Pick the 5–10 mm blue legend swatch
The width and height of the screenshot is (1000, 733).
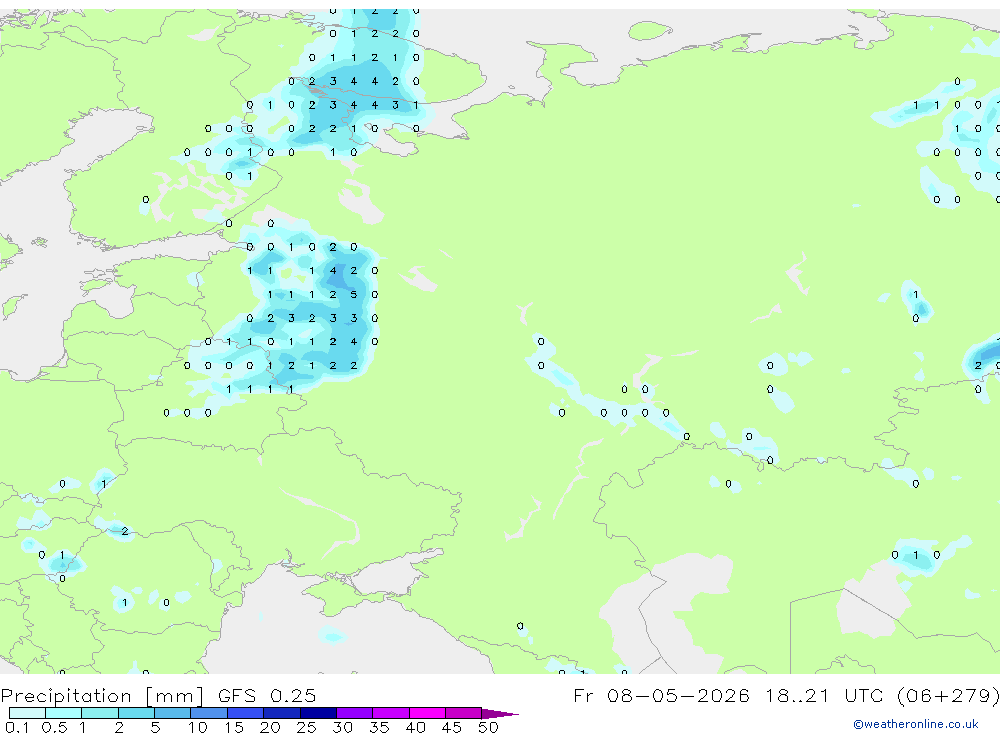173,713
